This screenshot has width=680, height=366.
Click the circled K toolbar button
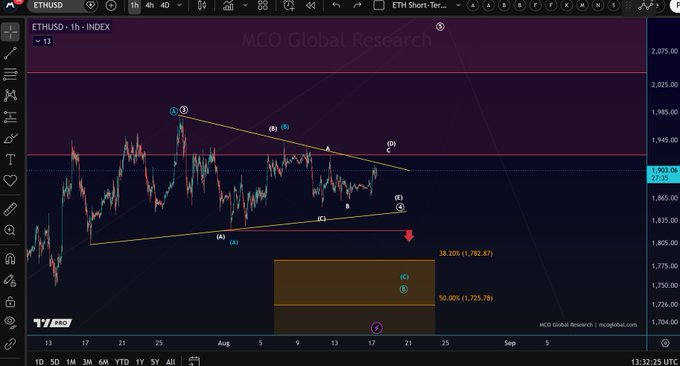tap(566, 6)
